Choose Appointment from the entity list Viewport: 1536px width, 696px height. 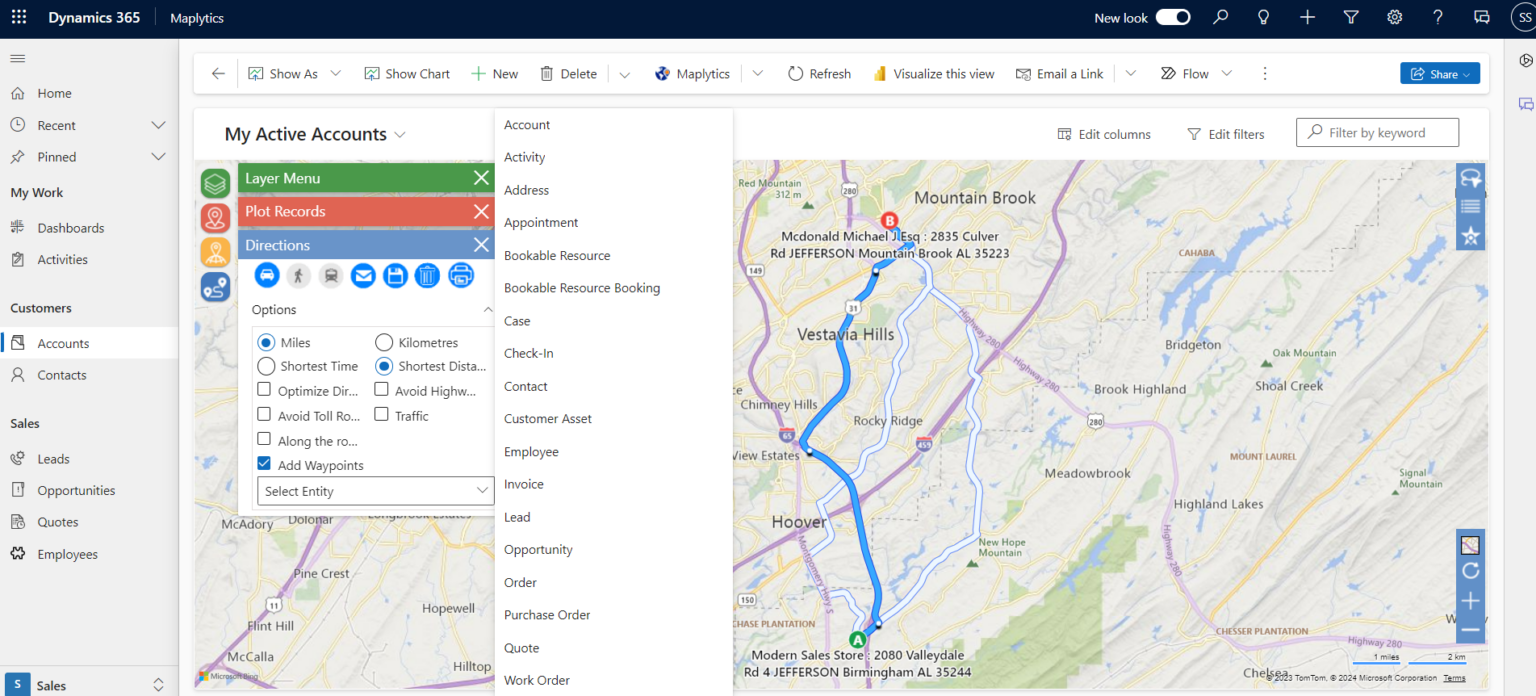coord(541,222)
